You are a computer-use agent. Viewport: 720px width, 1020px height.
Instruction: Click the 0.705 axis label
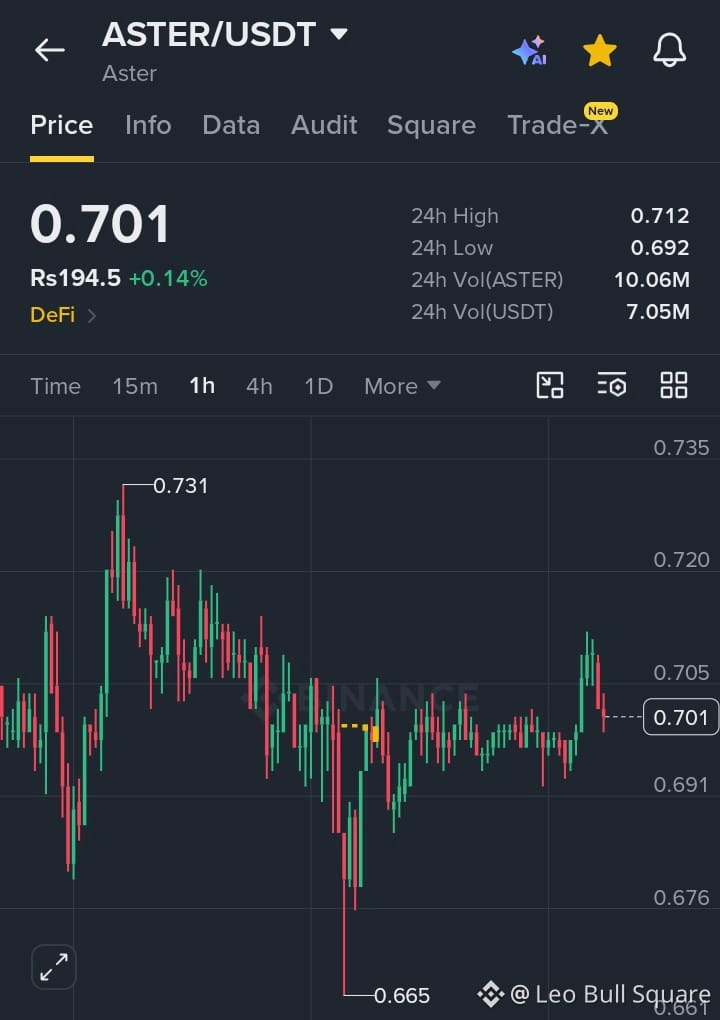681,672
